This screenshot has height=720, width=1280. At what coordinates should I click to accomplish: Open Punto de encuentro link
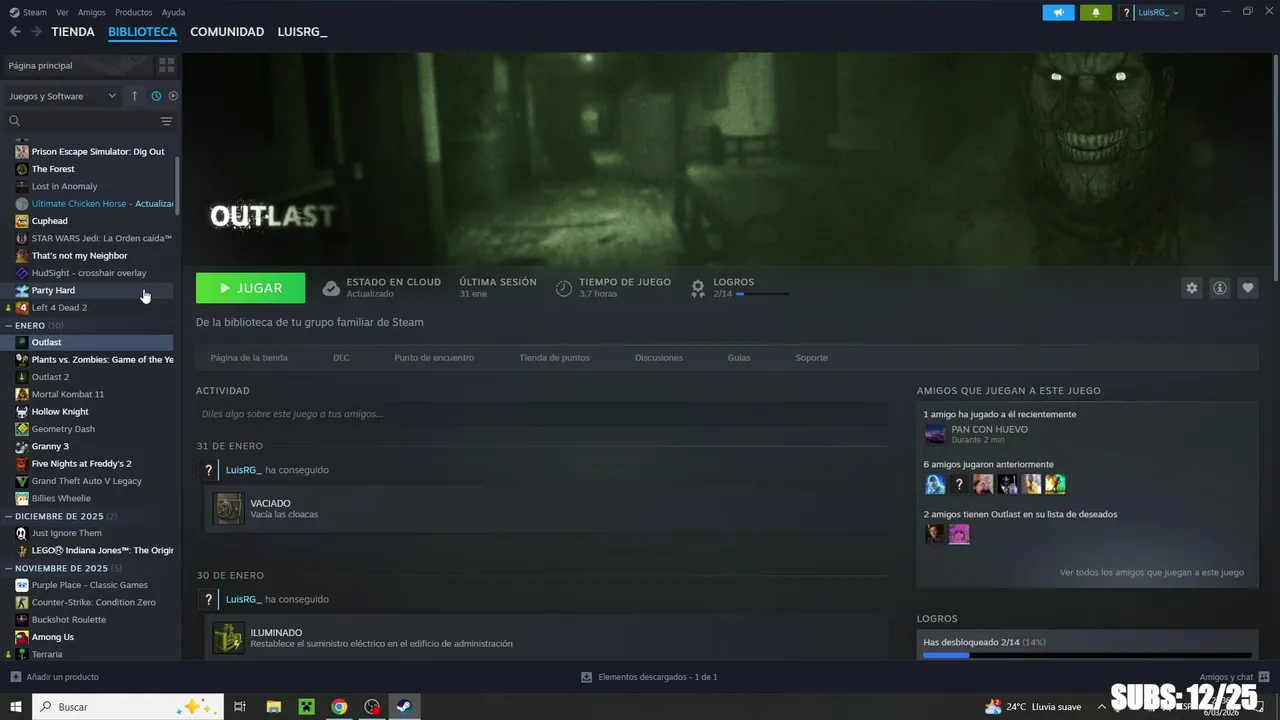click(434, 357)
